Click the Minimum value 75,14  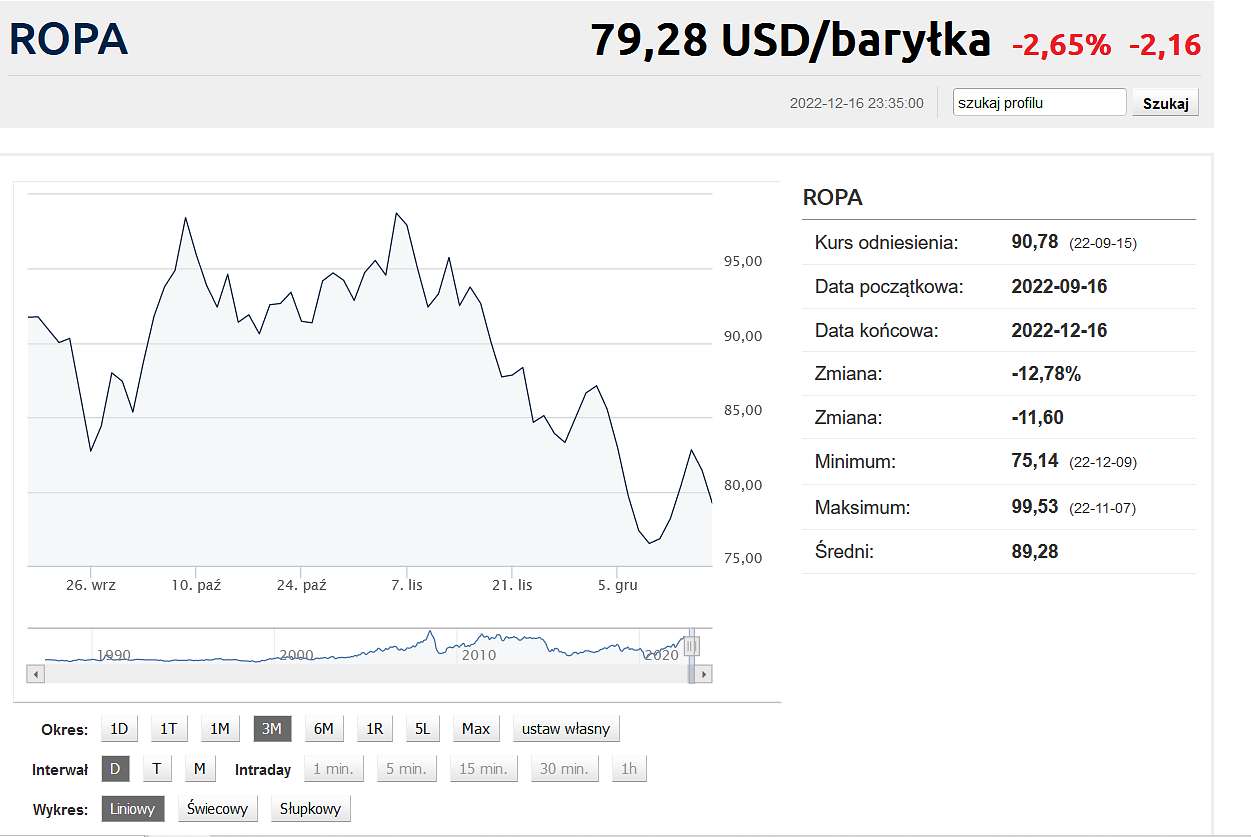[1035, 462]
